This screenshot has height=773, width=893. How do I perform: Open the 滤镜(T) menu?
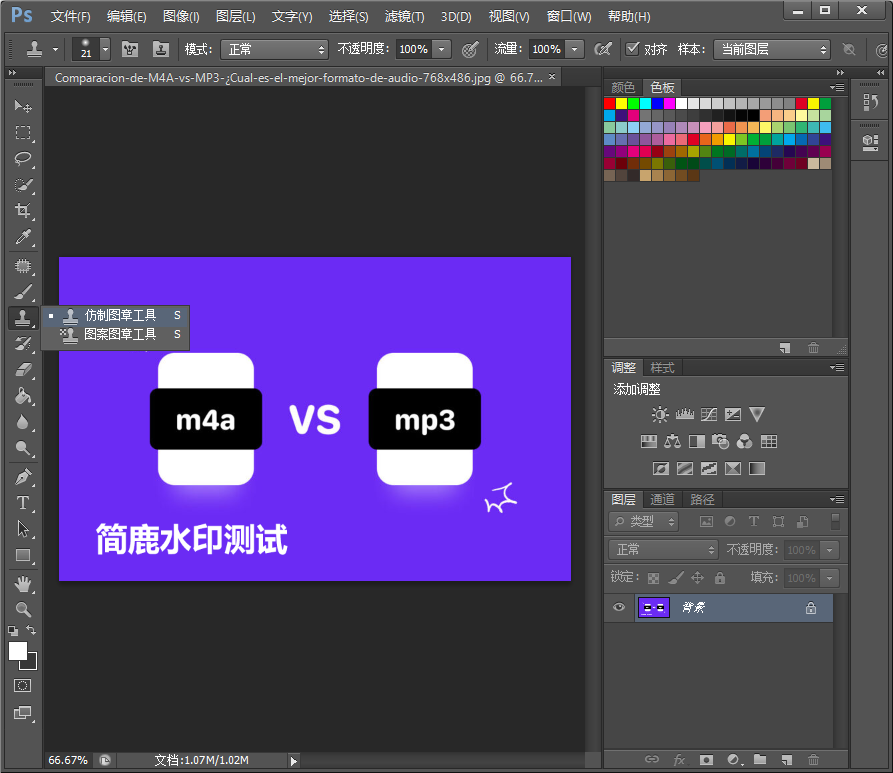pos(404,17)
